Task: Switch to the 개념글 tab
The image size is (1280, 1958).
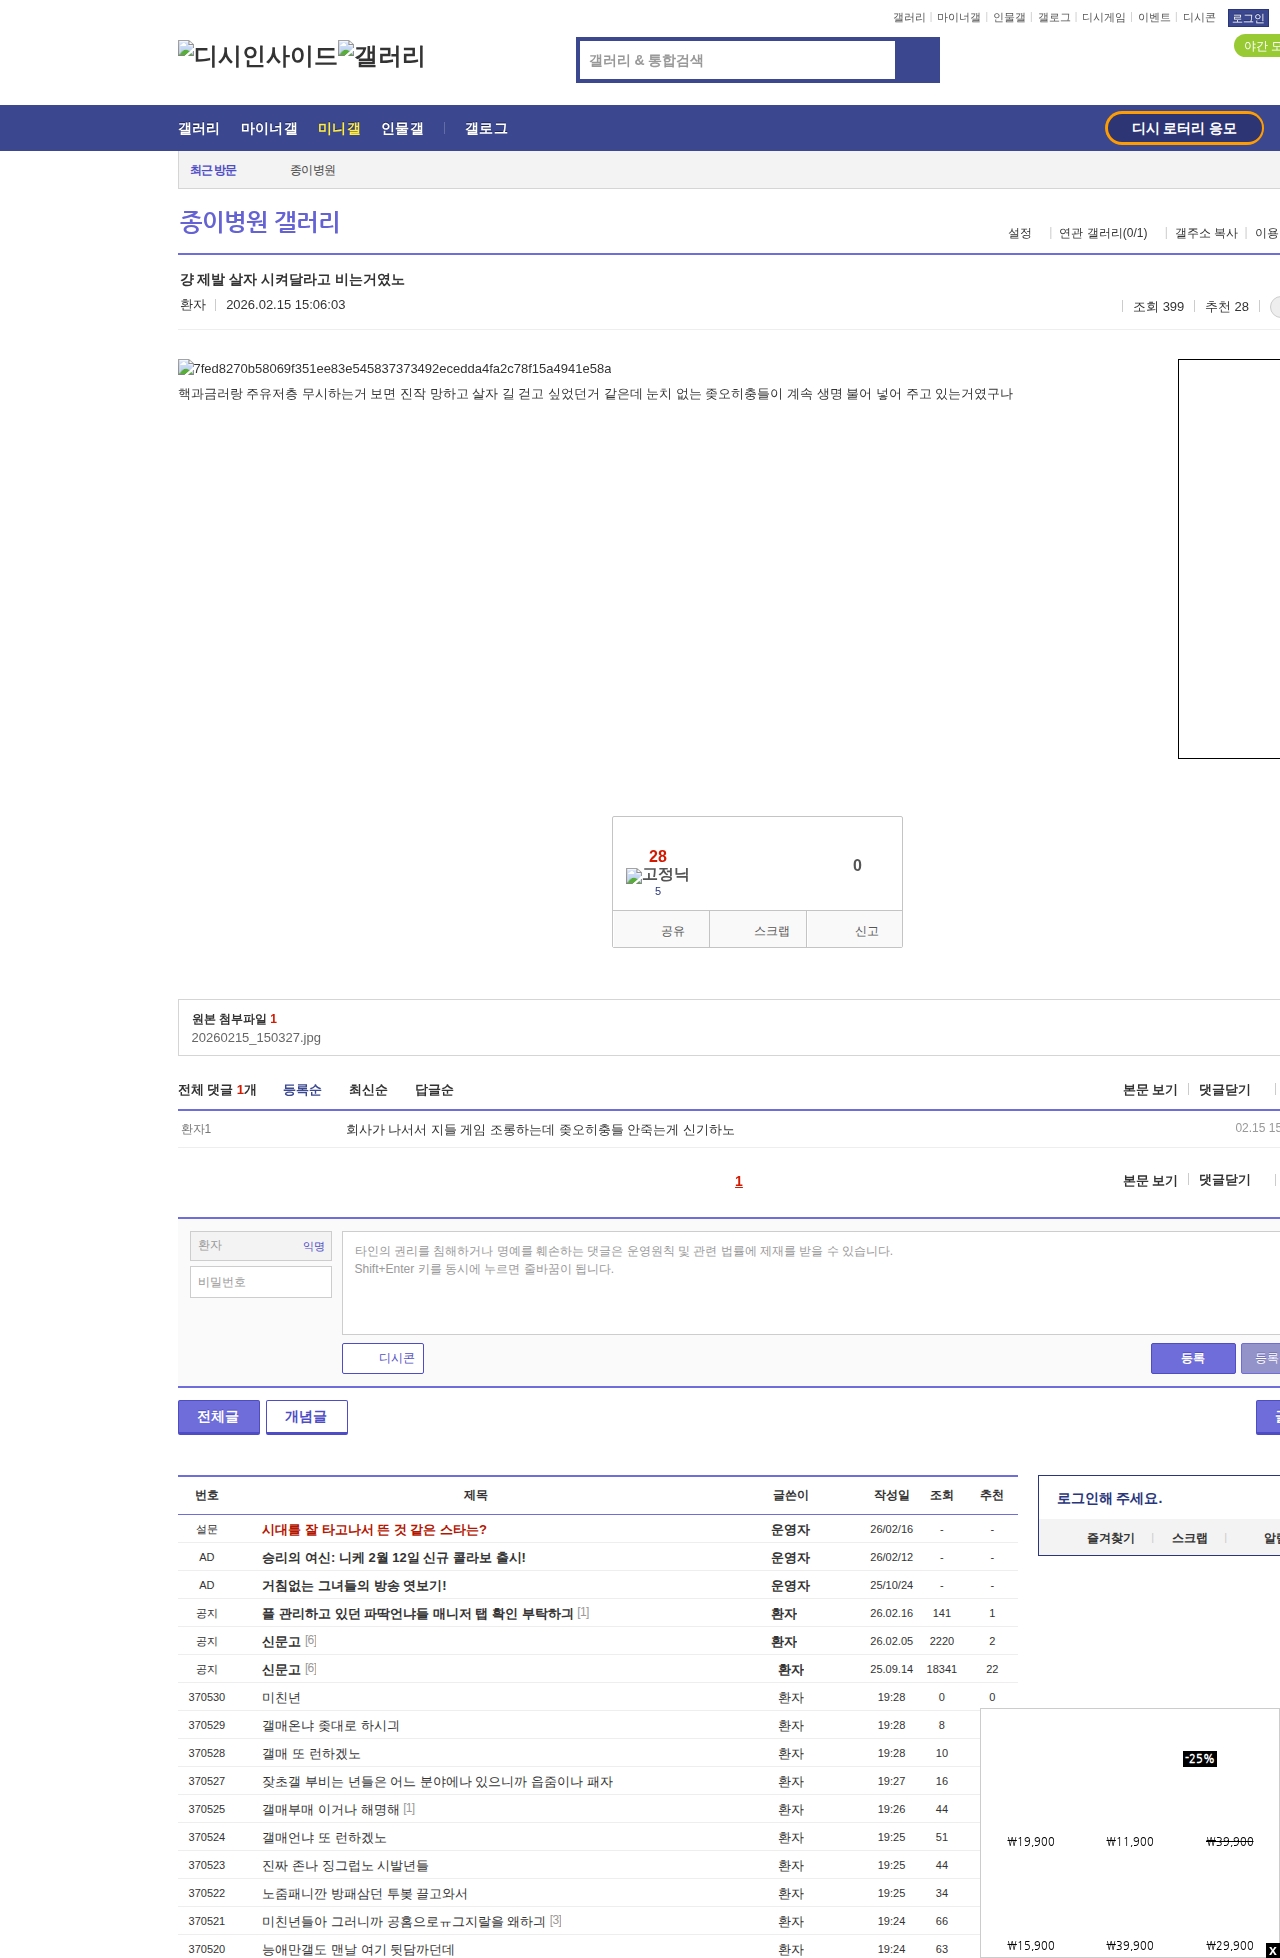Action: 306,1417
